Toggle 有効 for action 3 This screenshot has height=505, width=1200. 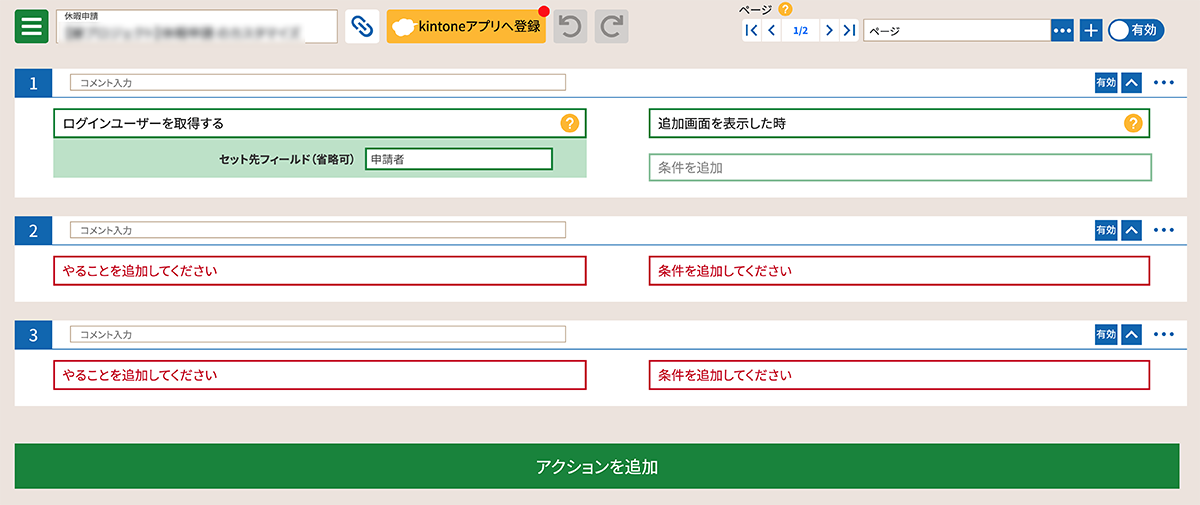(1105, 335)
